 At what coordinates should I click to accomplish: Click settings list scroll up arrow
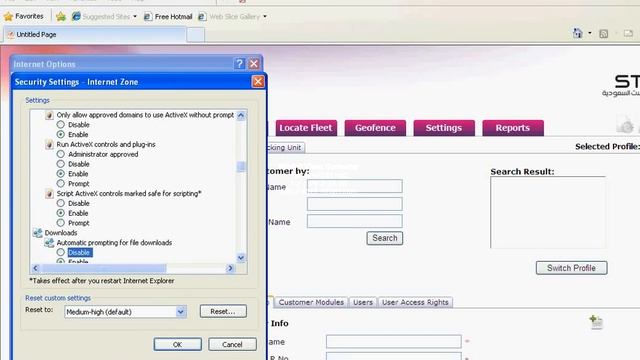(241, 116)
